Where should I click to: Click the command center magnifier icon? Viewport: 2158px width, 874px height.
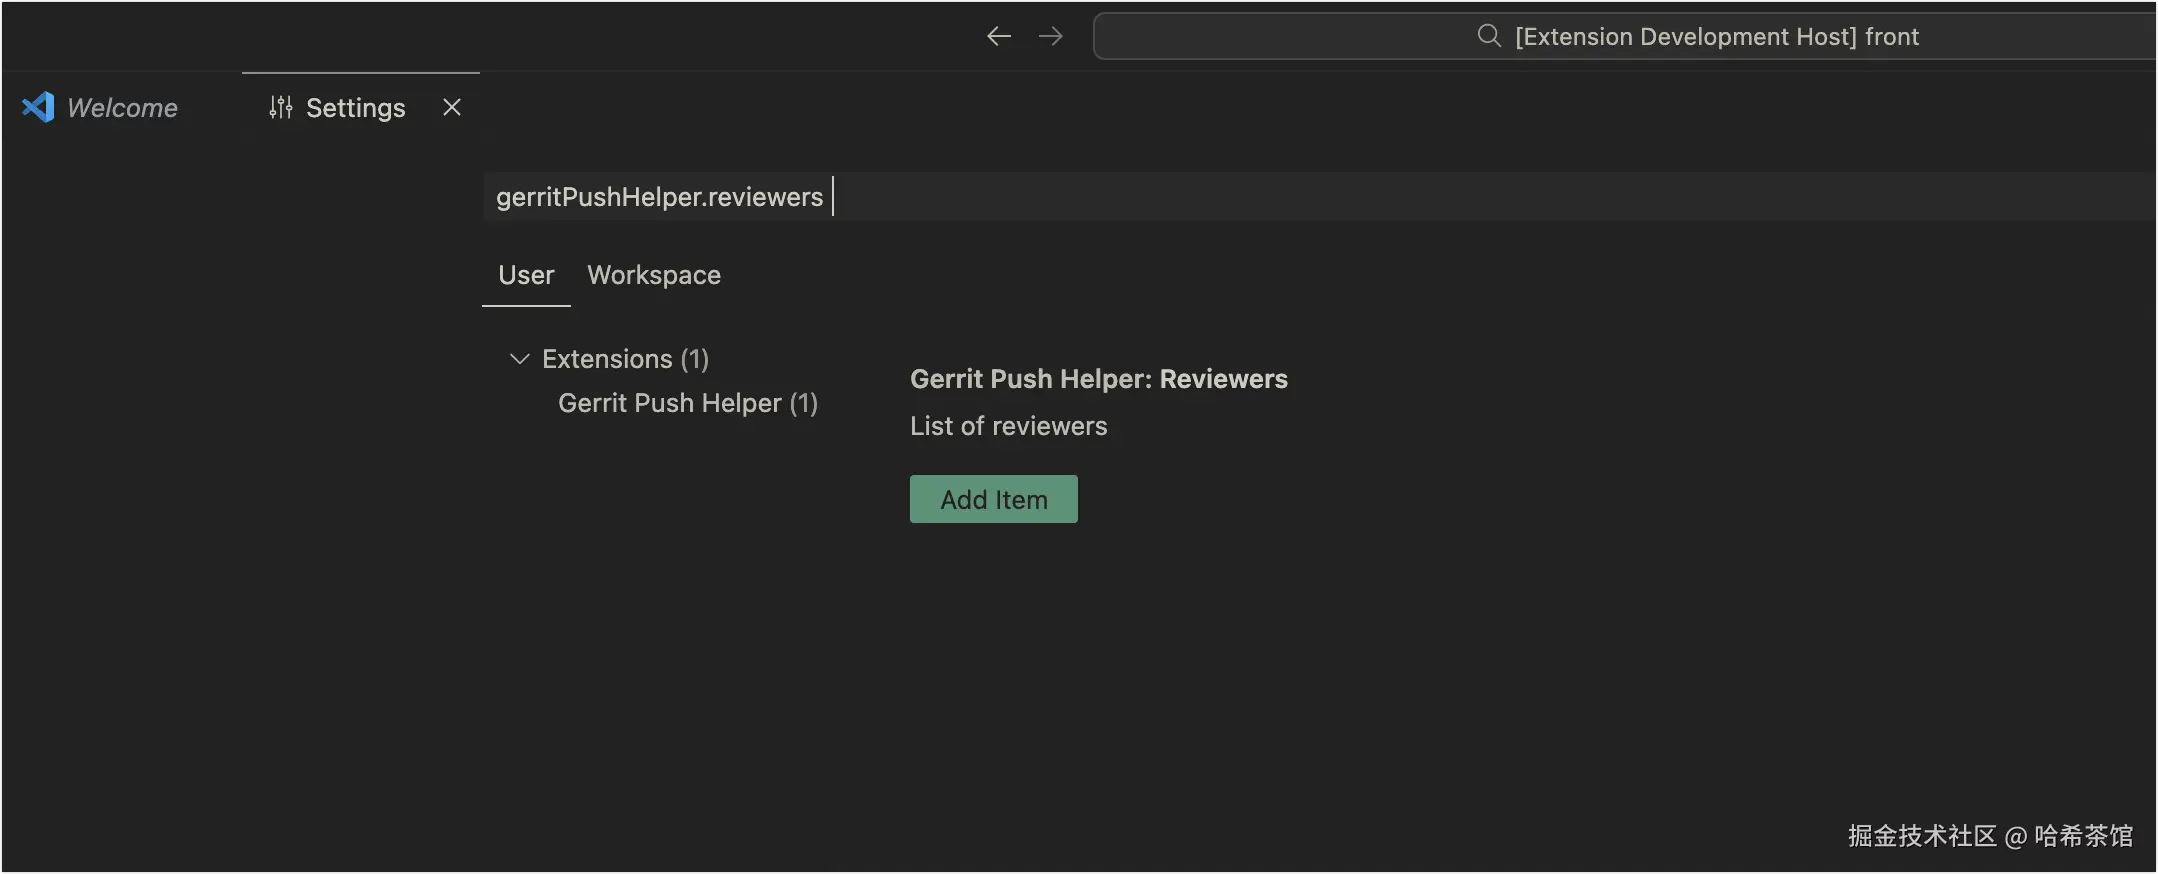[1489, 36]
